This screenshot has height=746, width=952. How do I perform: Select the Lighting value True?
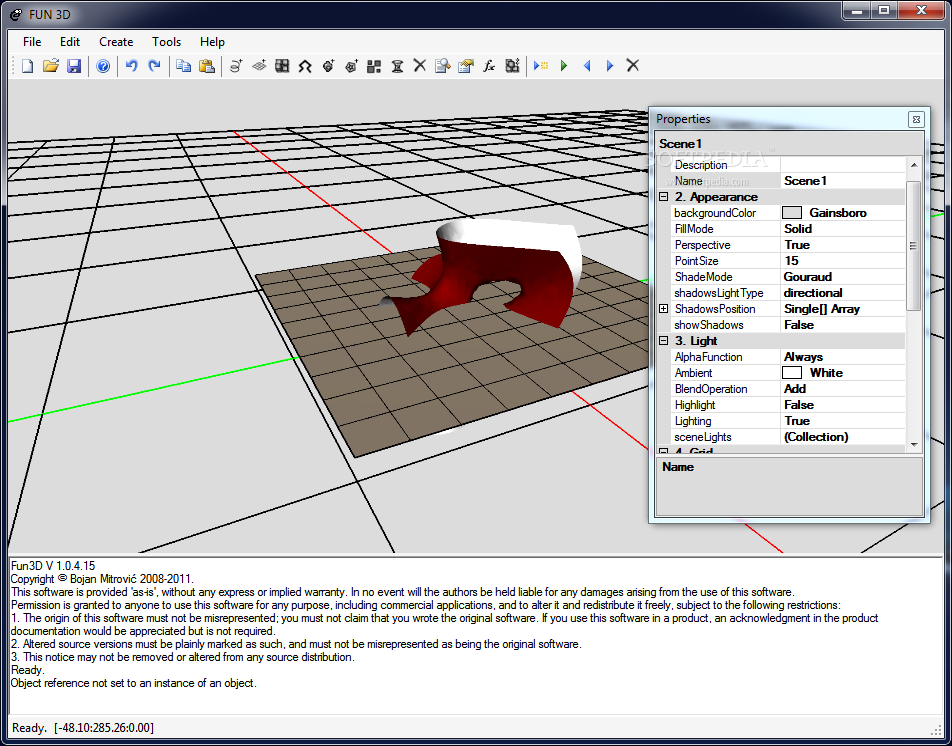click(843, 421)
